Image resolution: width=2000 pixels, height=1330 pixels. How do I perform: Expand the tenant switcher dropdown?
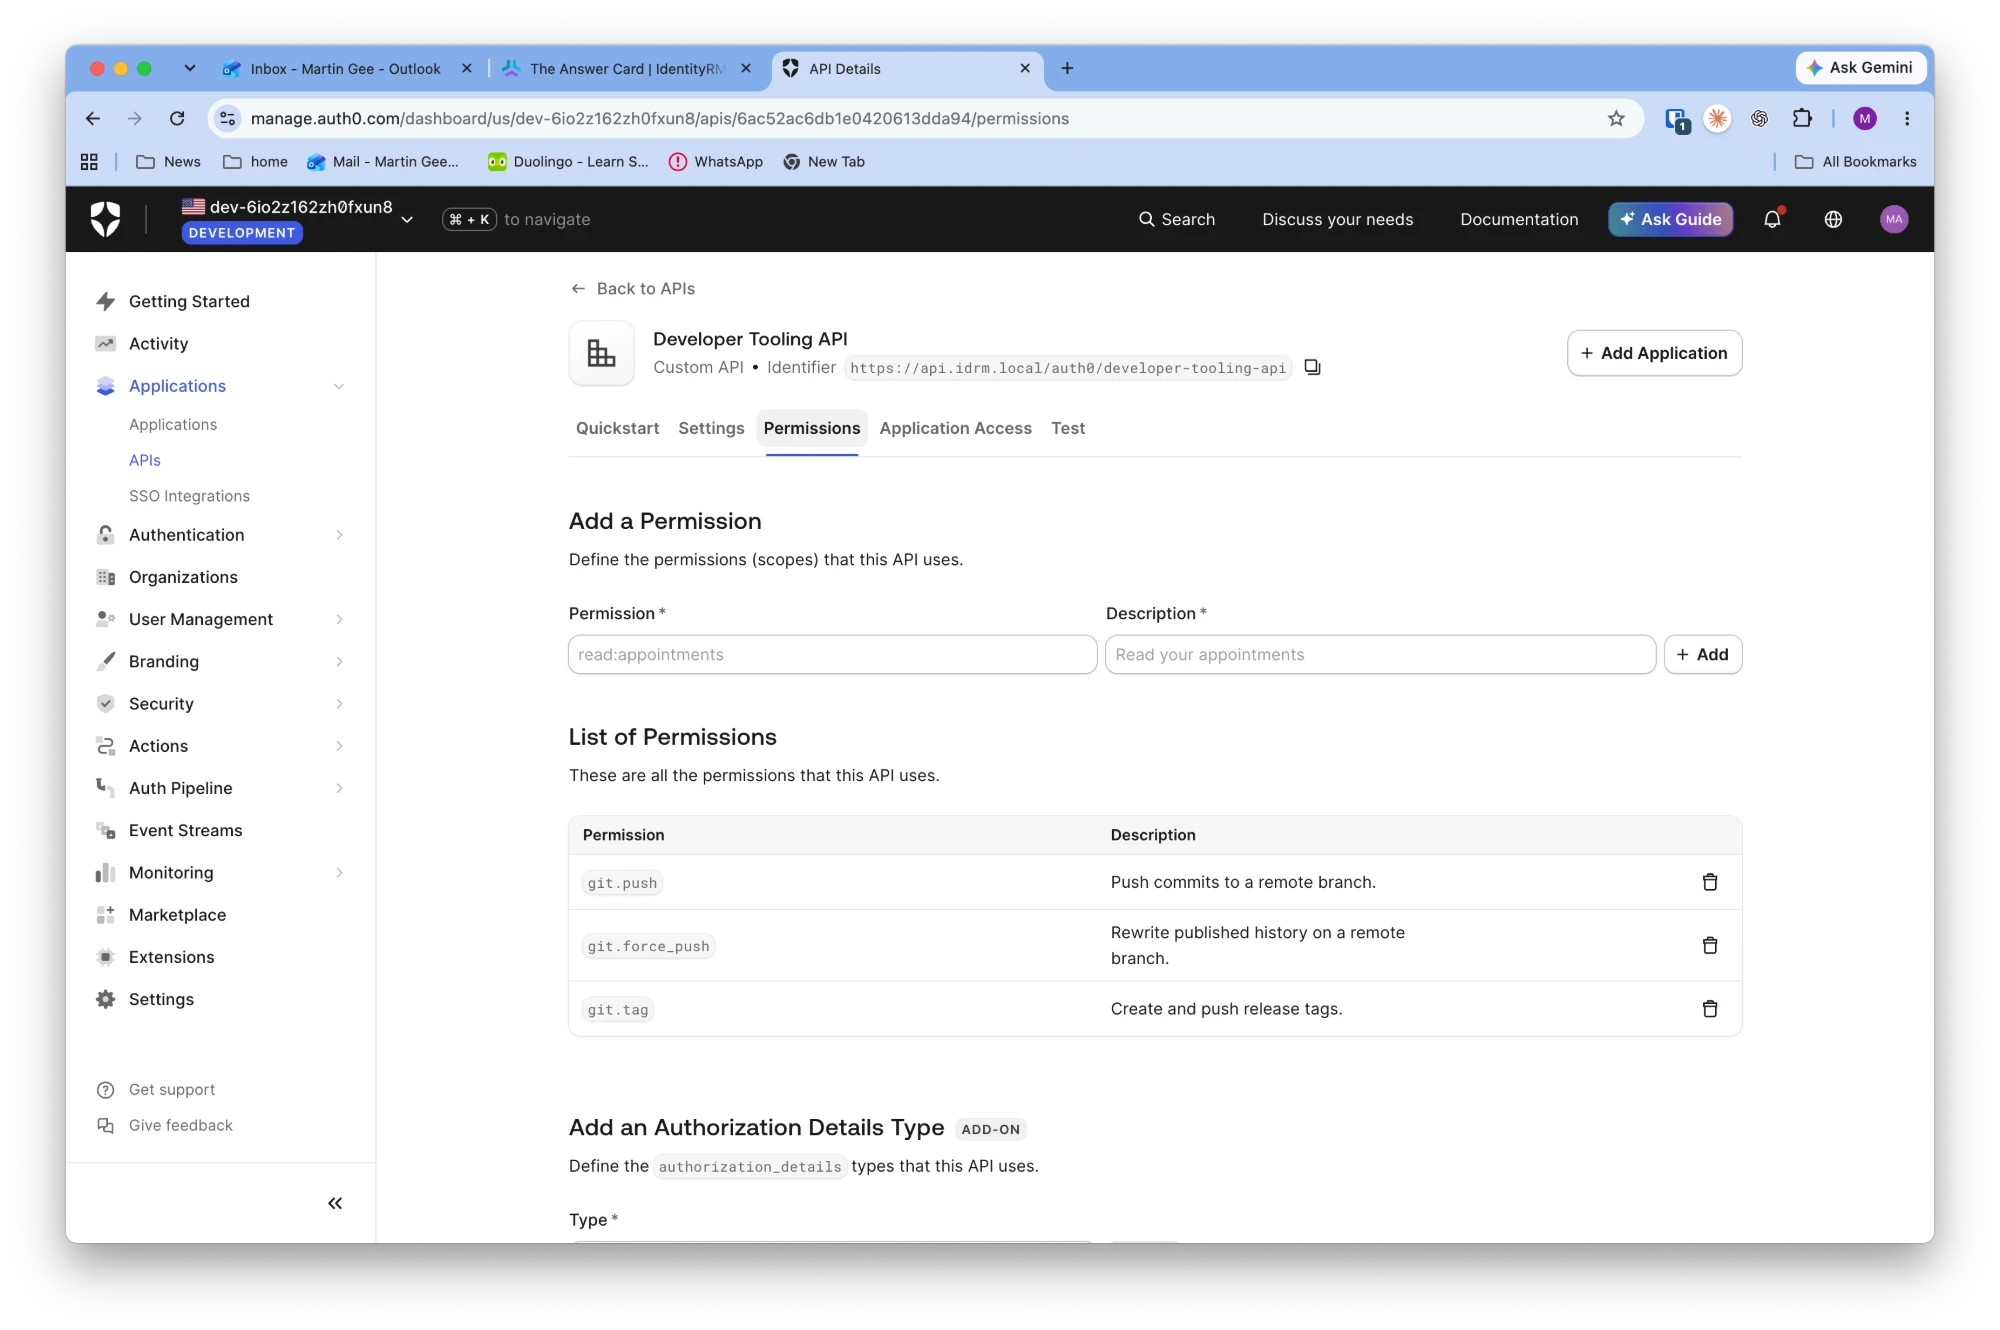407,220
